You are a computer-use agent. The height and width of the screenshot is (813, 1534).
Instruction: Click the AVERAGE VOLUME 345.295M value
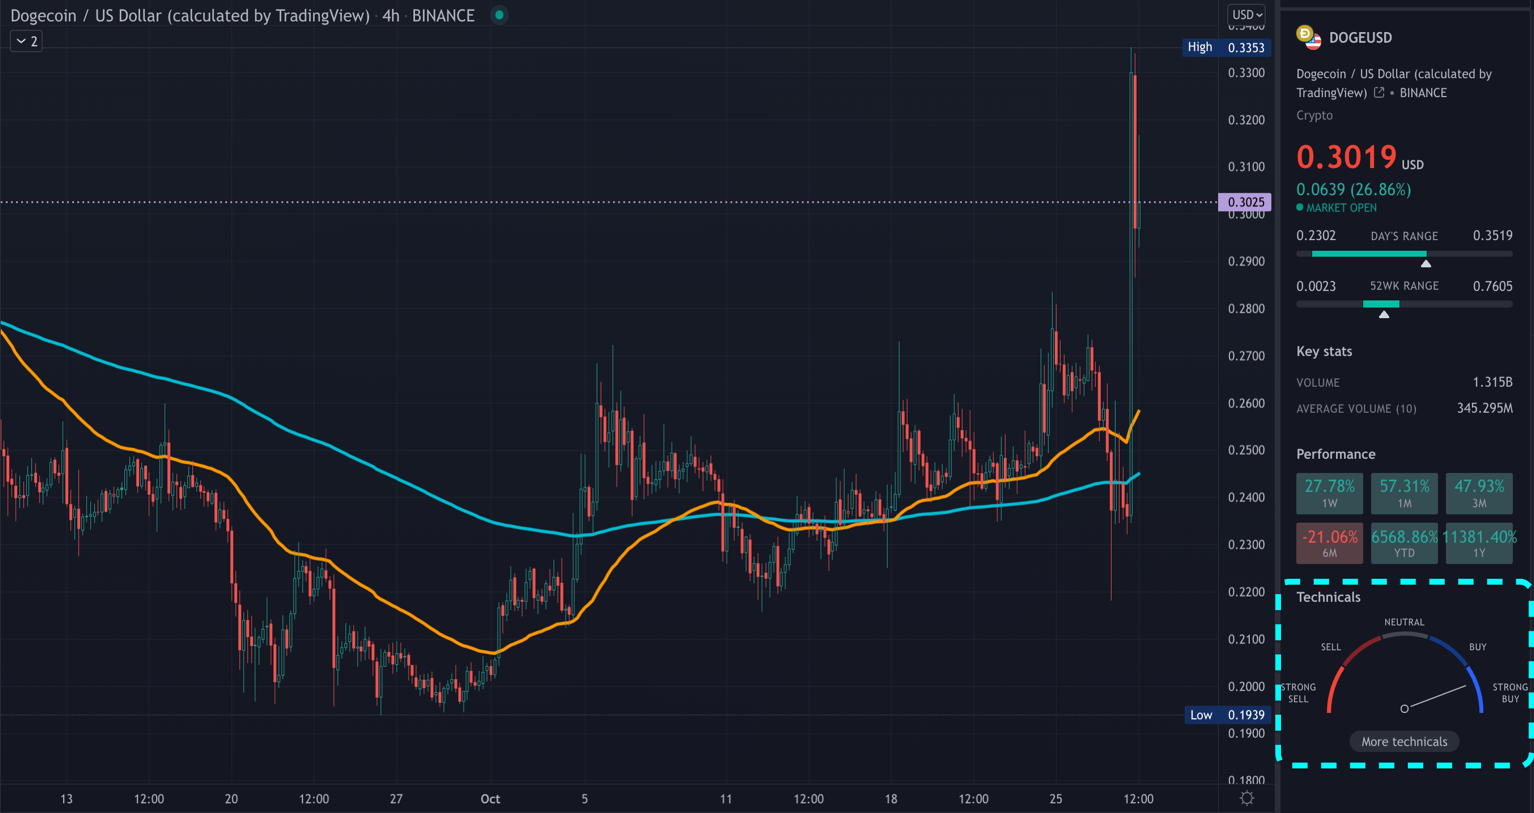point(1485,408)
